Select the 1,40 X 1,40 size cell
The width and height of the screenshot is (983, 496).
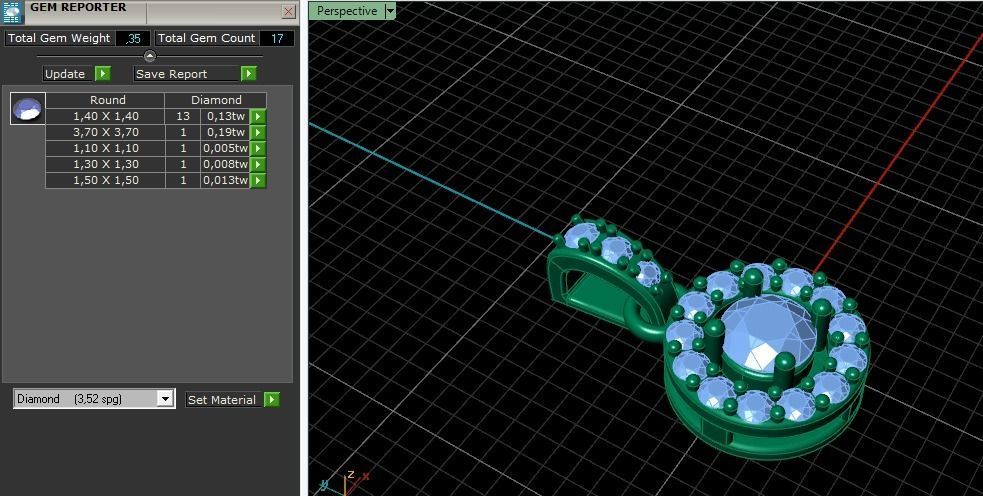(105, 117)
